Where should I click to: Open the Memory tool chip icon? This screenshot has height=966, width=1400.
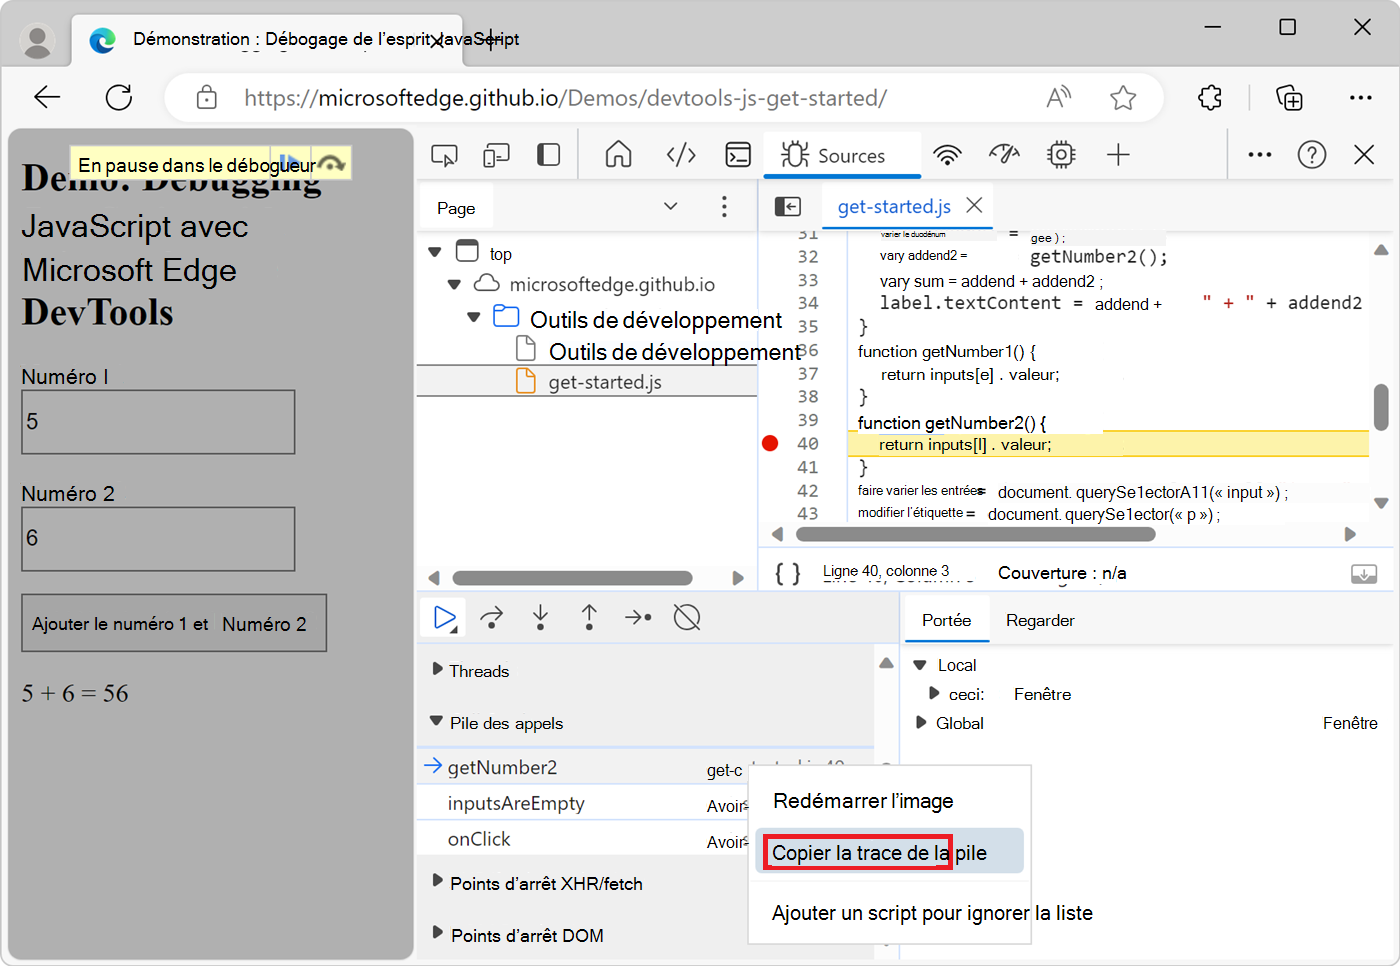pos(1061,155)
